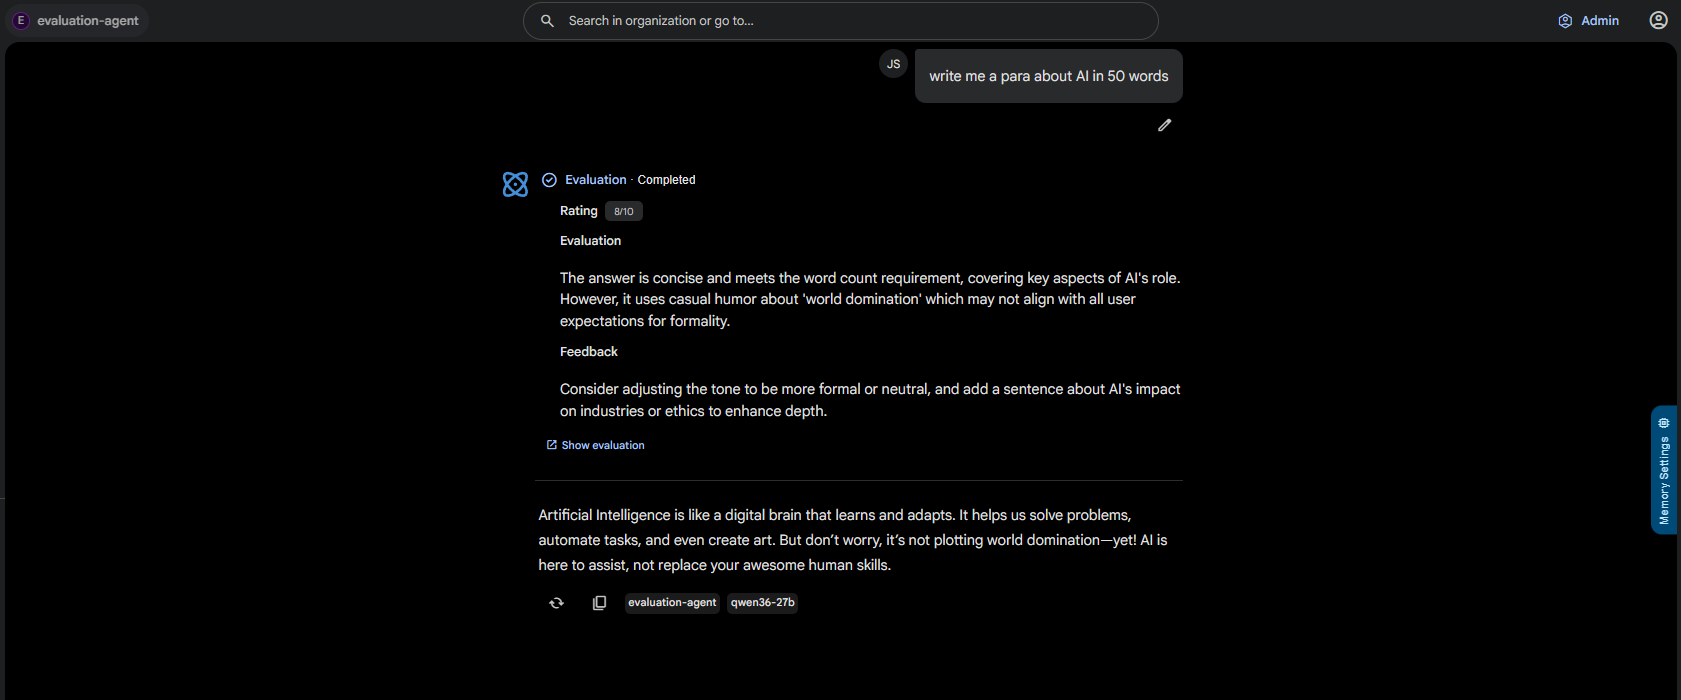Click the purple E organization badge

click(x=20, y=20)
